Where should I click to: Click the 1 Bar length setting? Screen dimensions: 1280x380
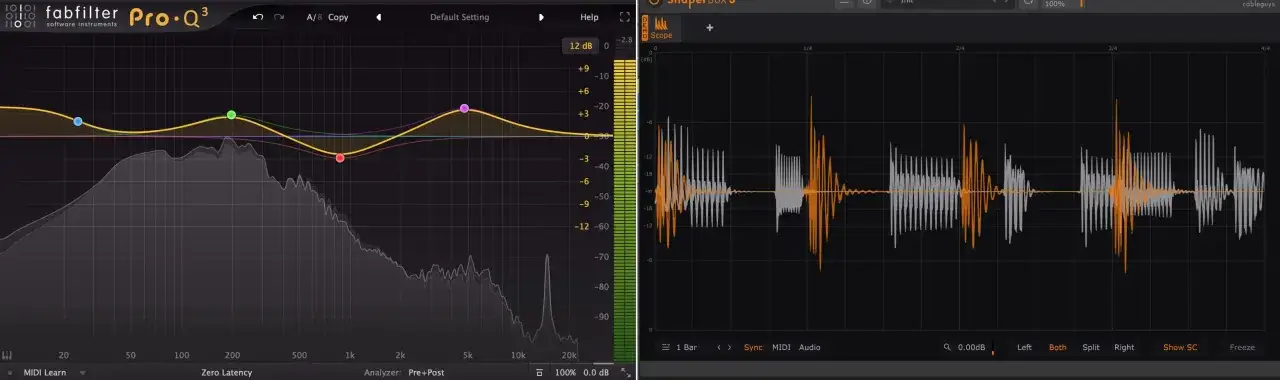[687, 347]
